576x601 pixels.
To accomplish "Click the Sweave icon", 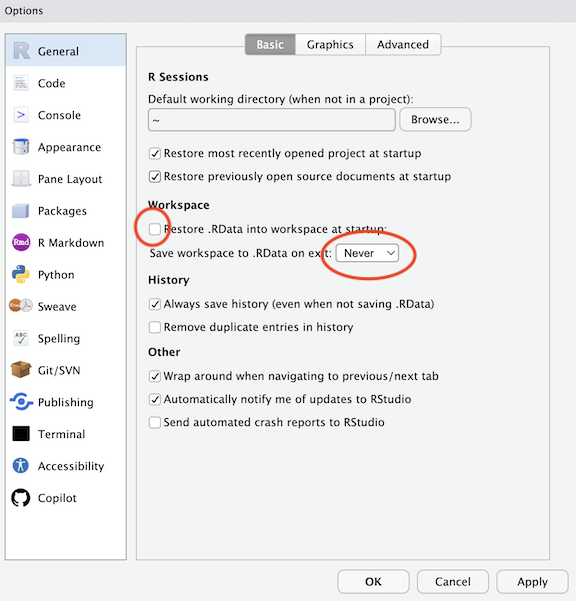I will [21, 305].
